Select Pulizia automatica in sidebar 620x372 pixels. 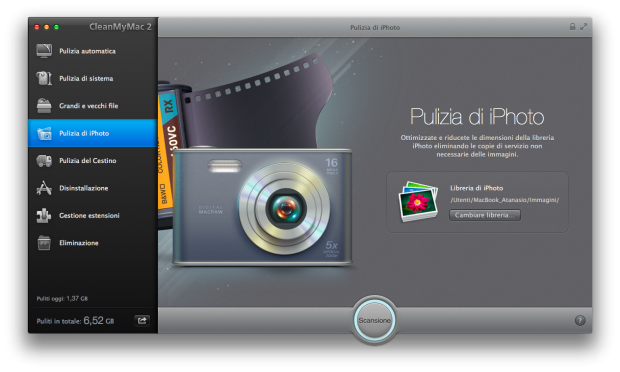(x=87, y=51)
